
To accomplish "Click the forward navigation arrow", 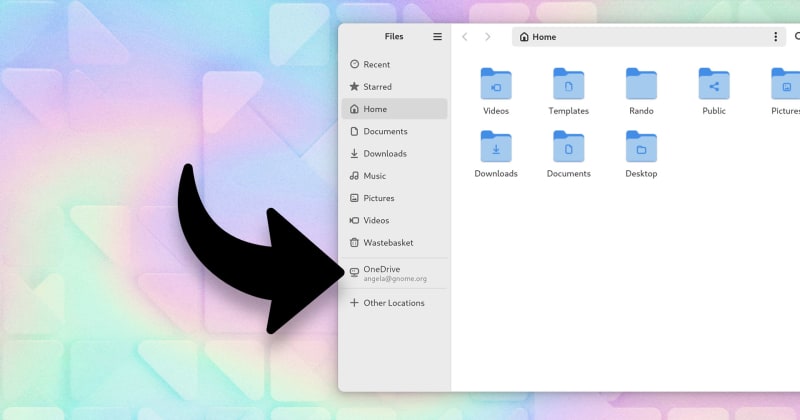I will pyautogui.click(x=487, y=37).
